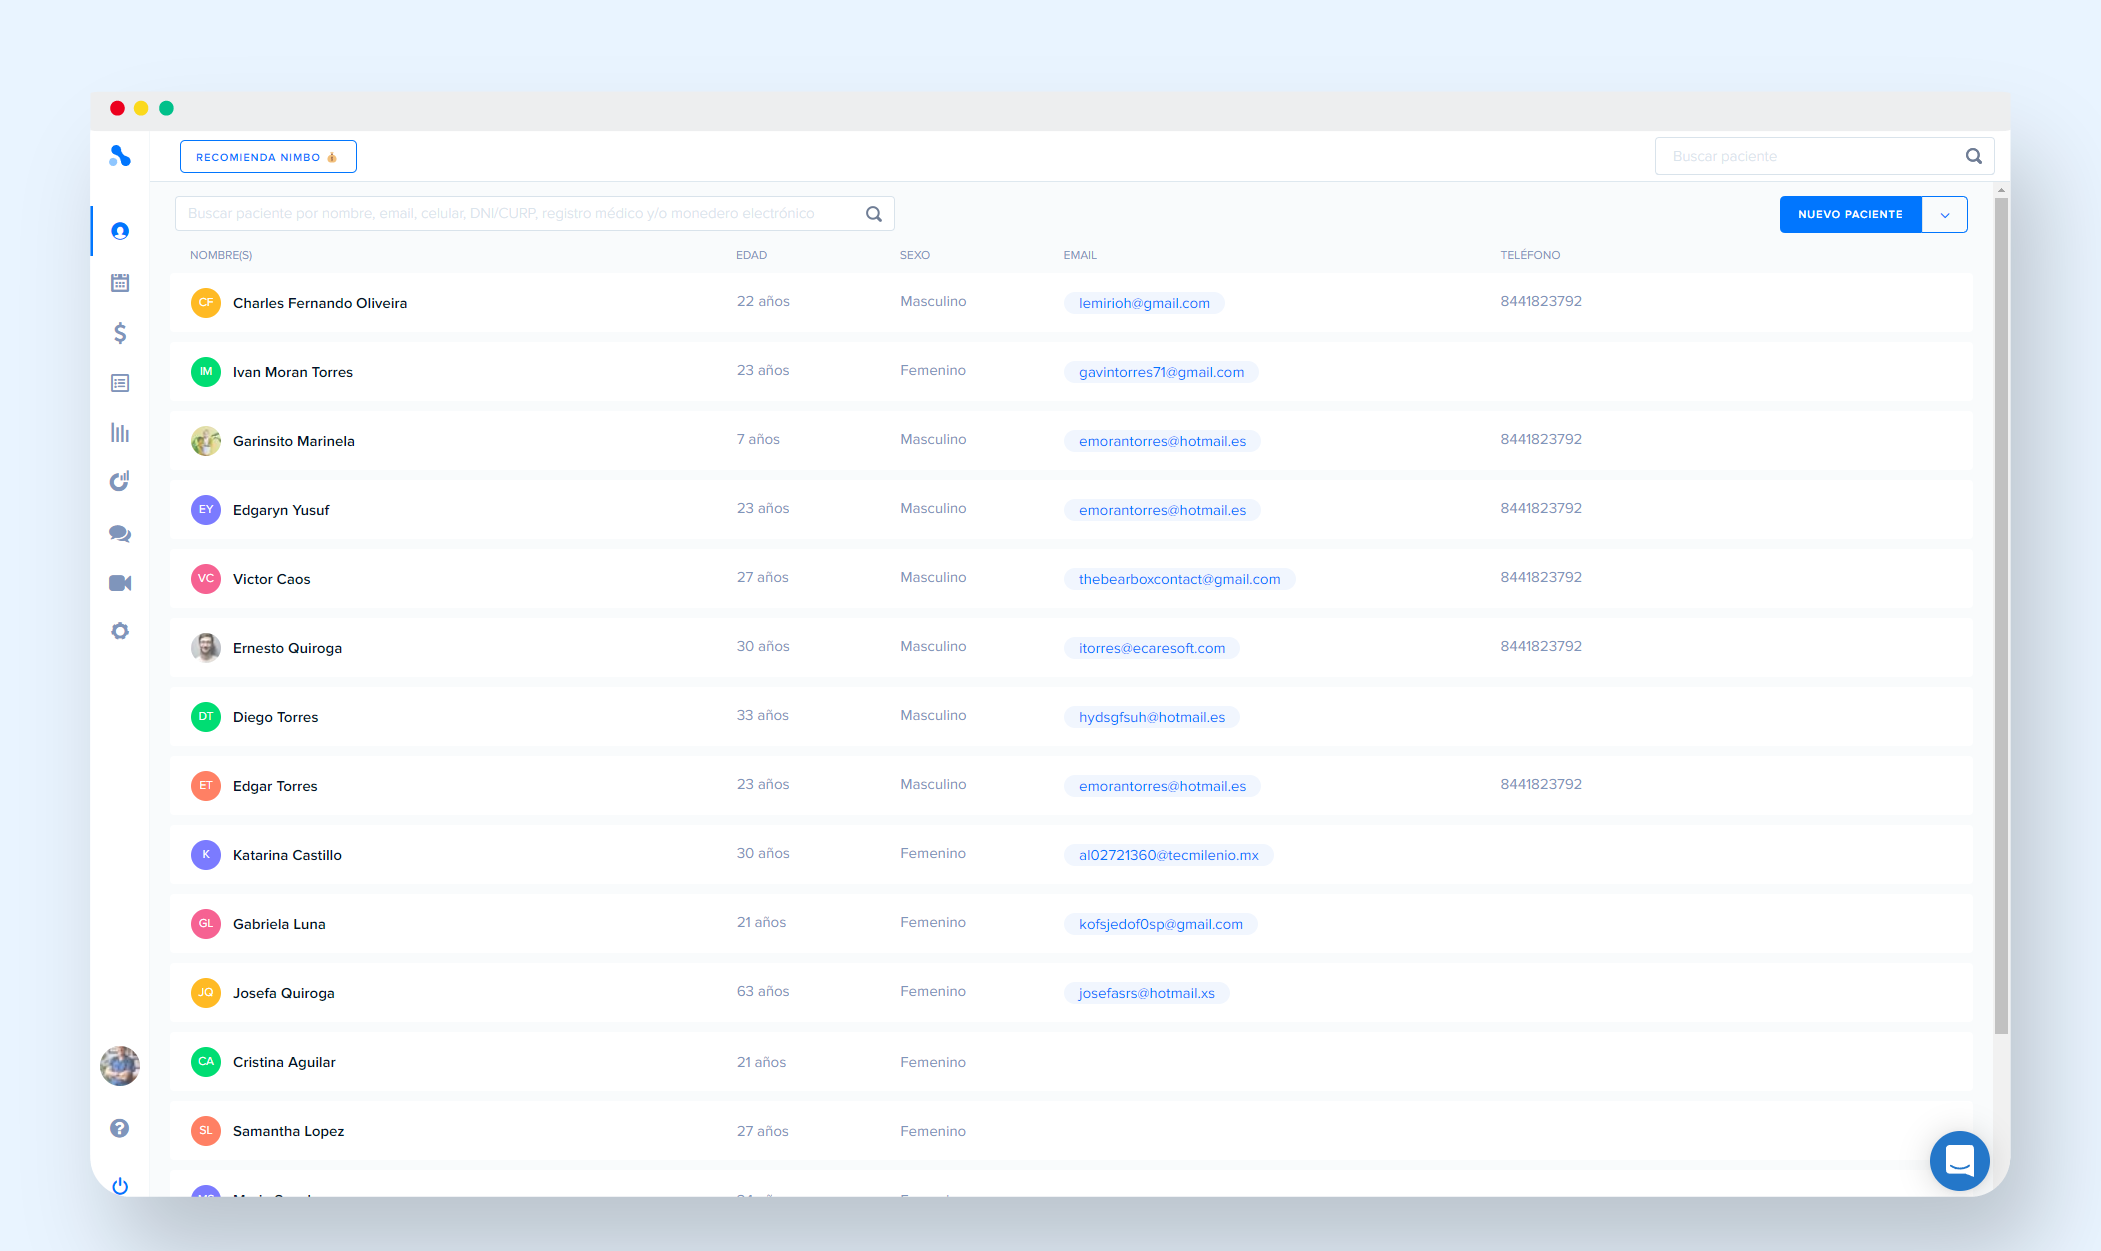The height and width of the screenshot is (1251, 2101).
Task: Click the Nuevo Paciente button
Action: pyautogui.click(x=1850, y=215)
